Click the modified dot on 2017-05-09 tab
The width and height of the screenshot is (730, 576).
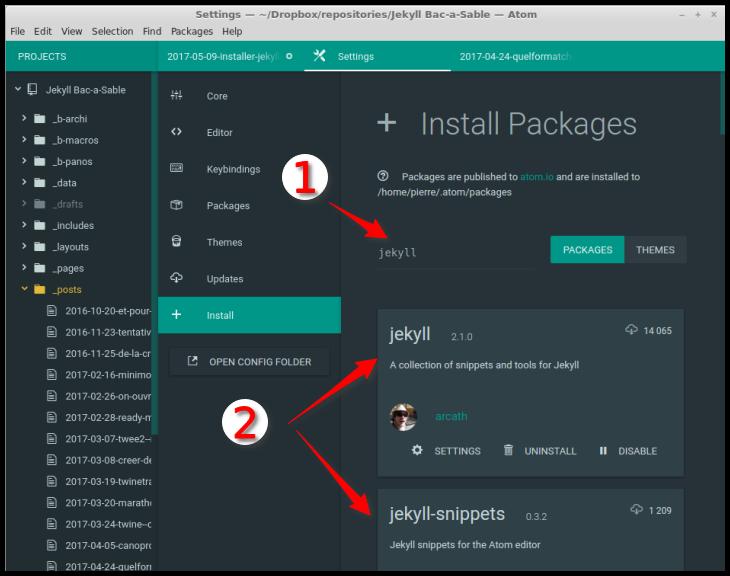click(289, 56)
